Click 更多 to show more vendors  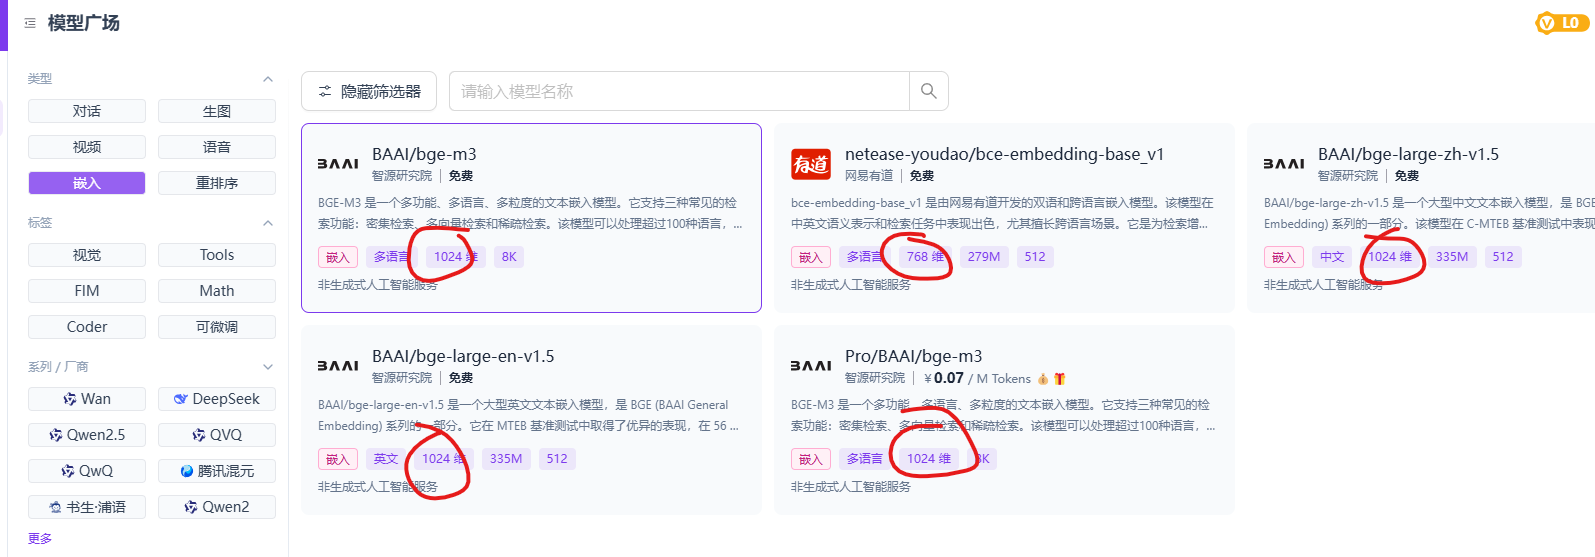40,538
